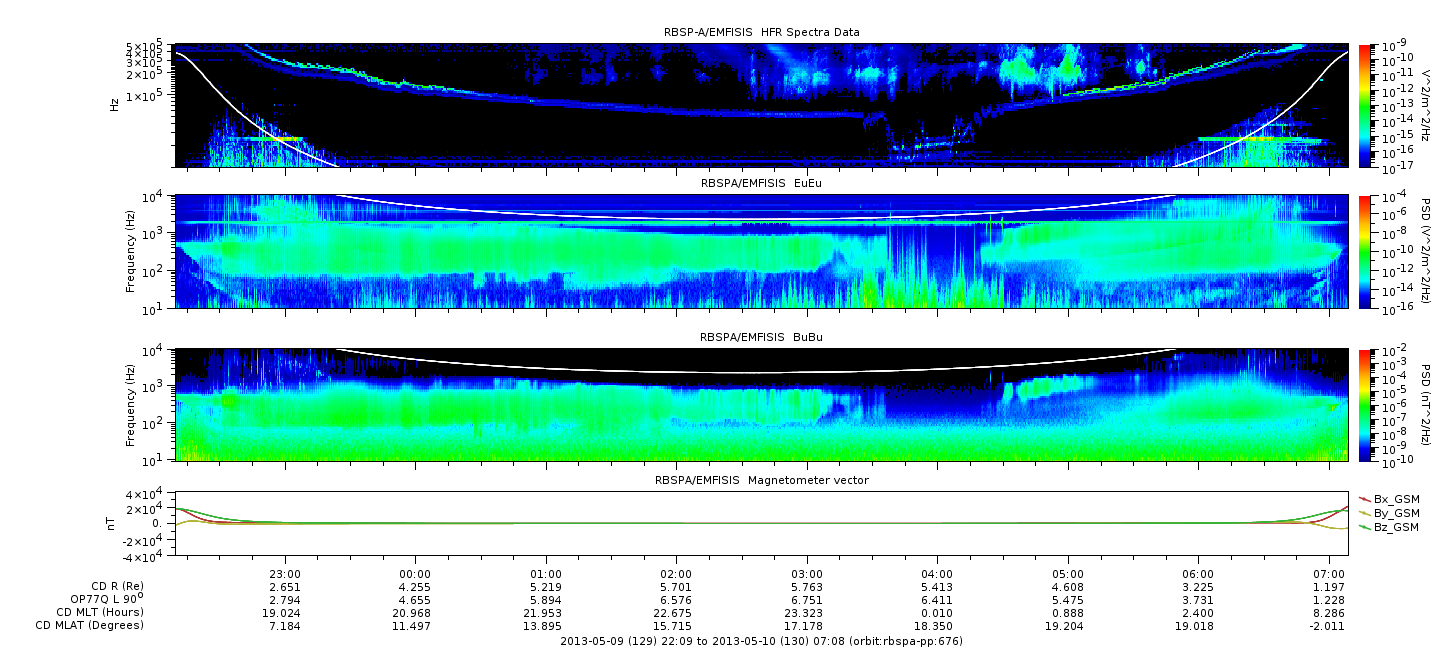Screen dimensions: 1447x658
Task: Click the date range and orbit footer text
Action: [x=761, y=641]
